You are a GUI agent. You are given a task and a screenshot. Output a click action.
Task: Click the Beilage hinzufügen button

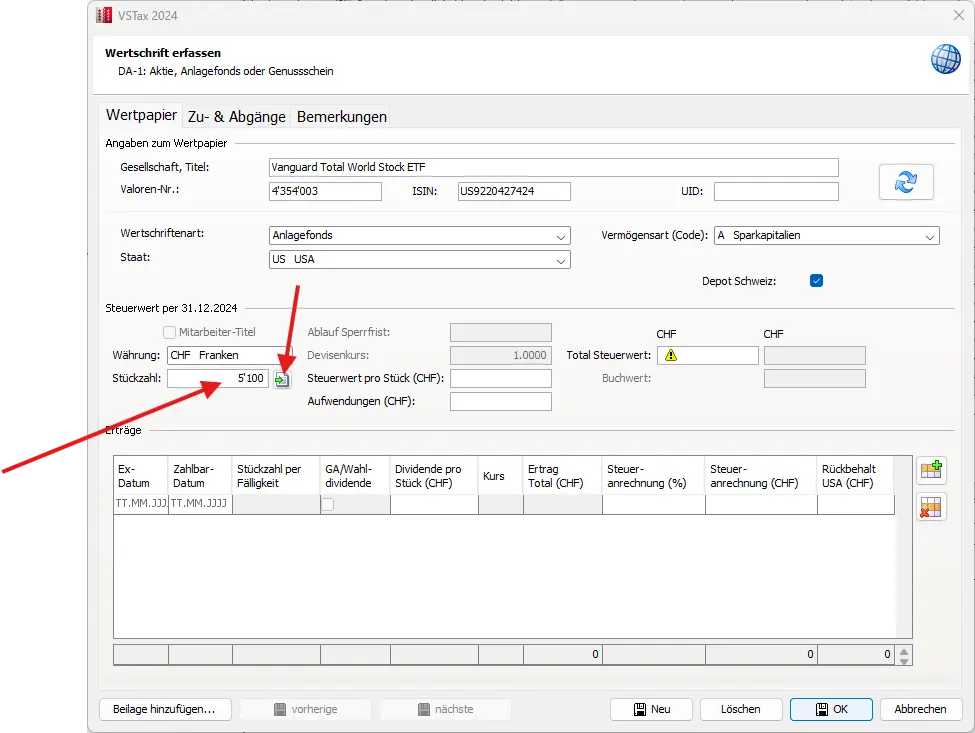[x=165, y=709]
